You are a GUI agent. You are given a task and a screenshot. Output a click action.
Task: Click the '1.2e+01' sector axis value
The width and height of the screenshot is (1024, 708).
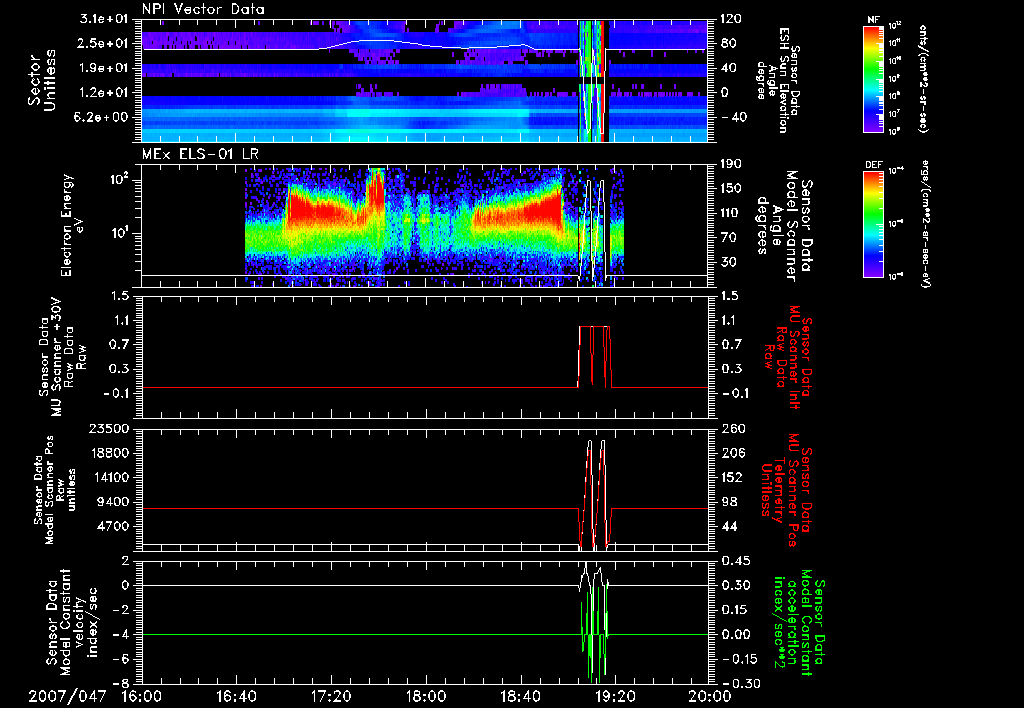pyautogui.click(x=104, y=93)
